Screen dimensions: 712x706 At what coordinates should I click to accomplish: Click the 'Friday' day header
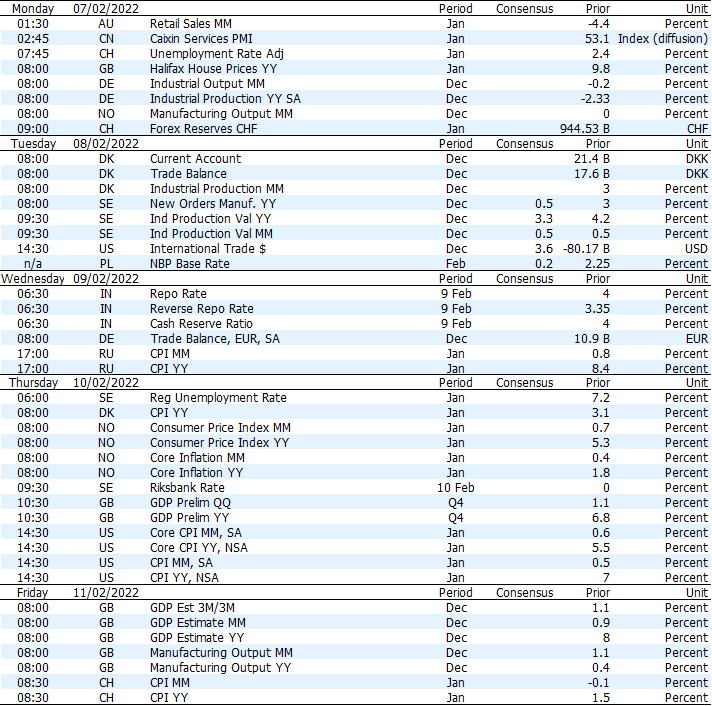pos(32,592)
